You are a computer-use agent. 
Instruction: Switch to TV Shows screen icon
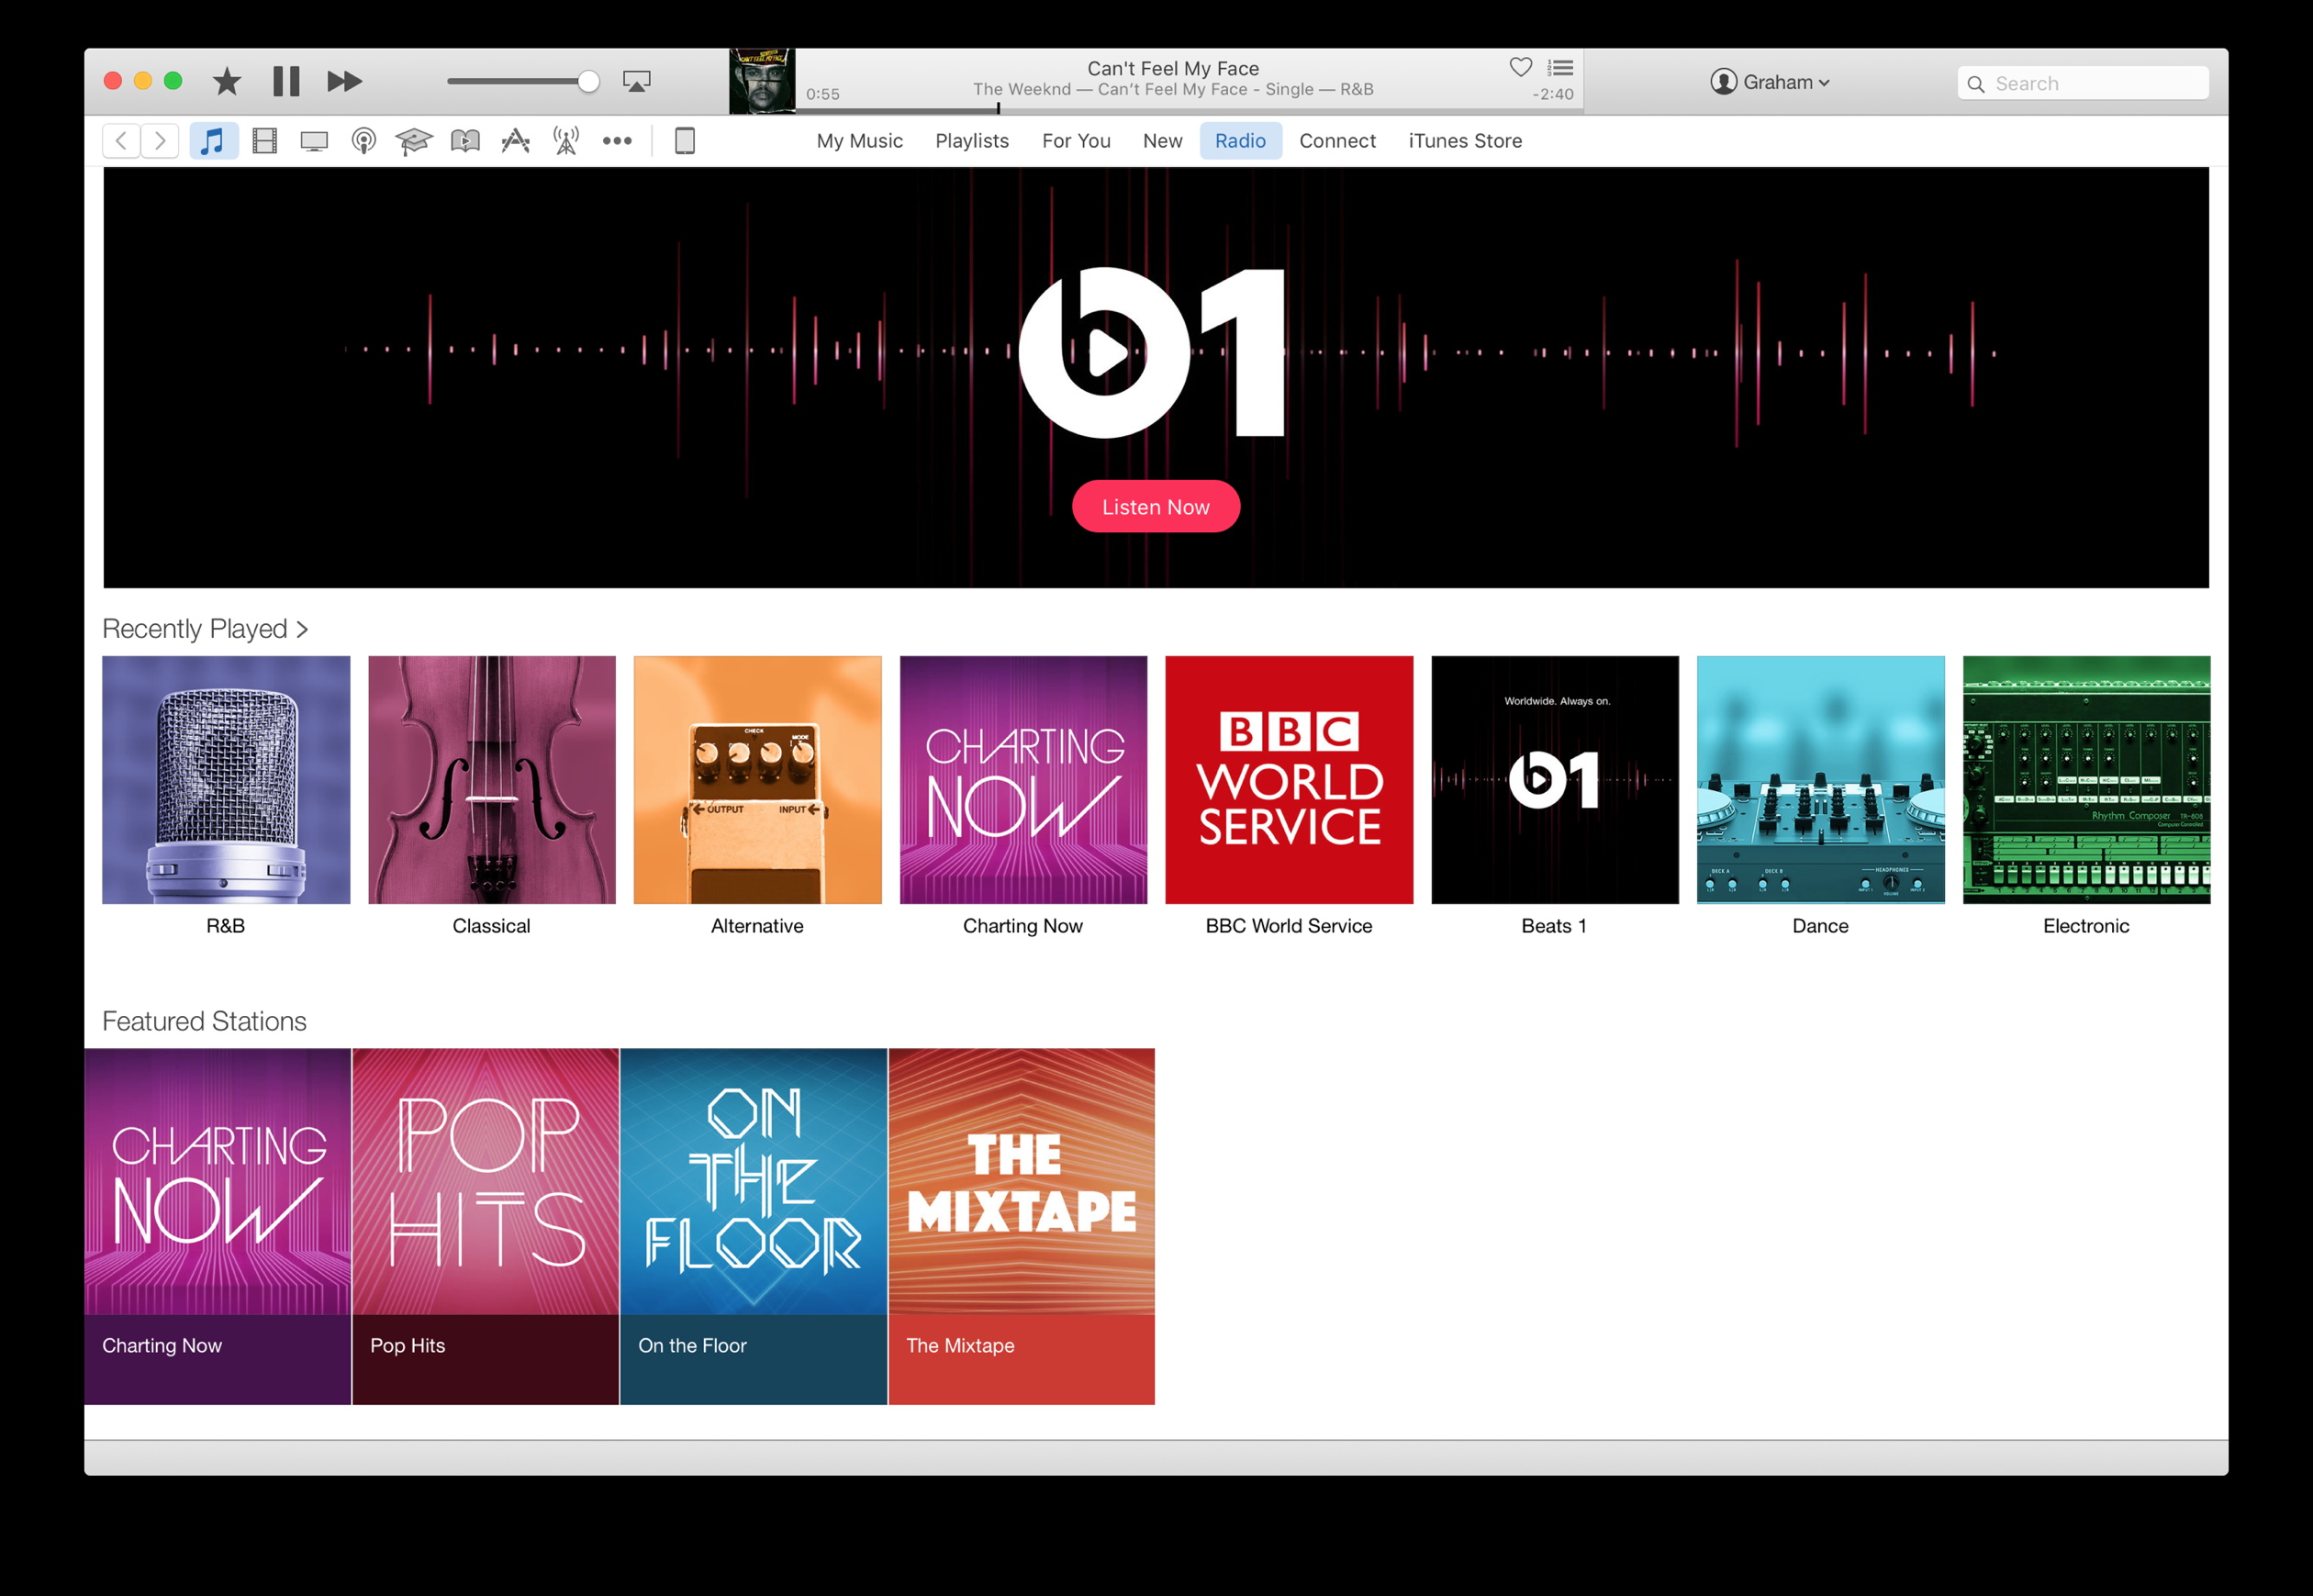point(314,141)
